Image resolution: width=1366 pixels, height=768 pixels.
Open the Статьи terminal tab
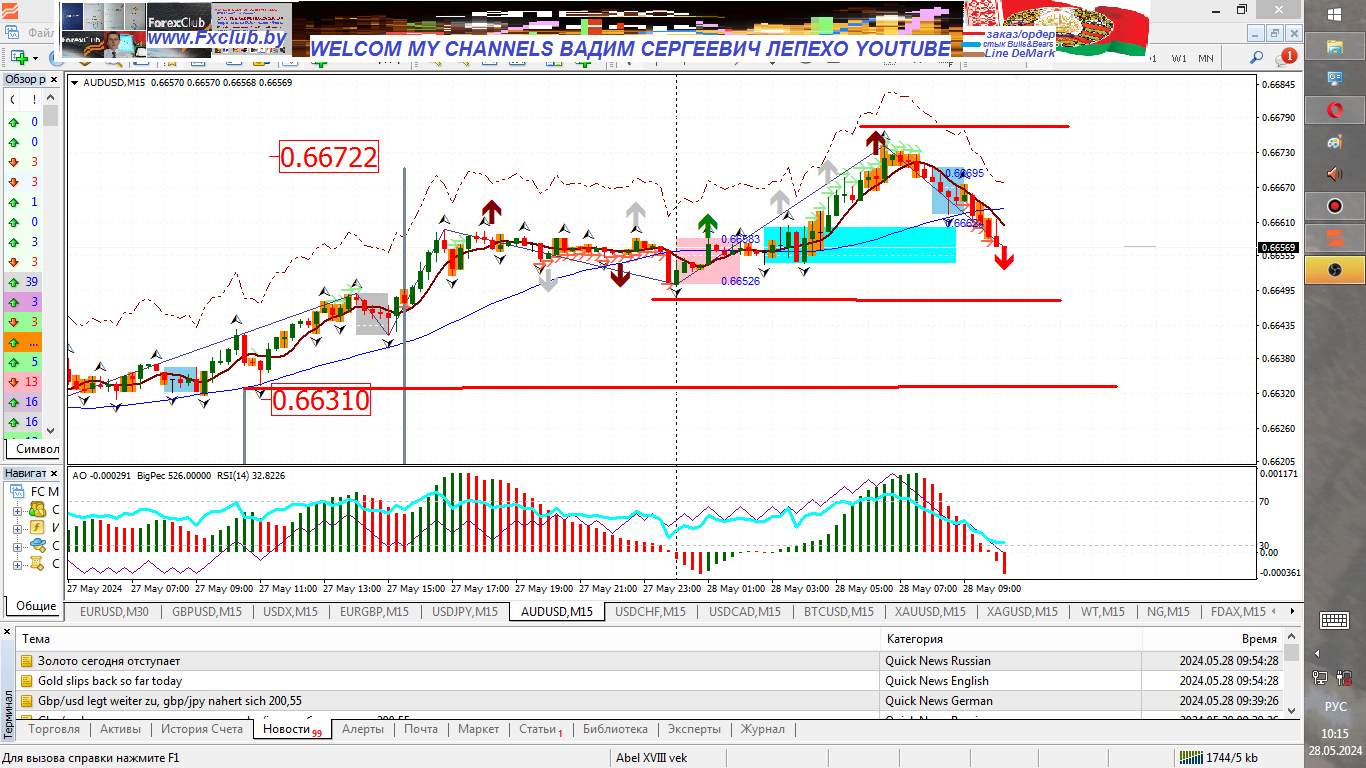coord(540,729)
